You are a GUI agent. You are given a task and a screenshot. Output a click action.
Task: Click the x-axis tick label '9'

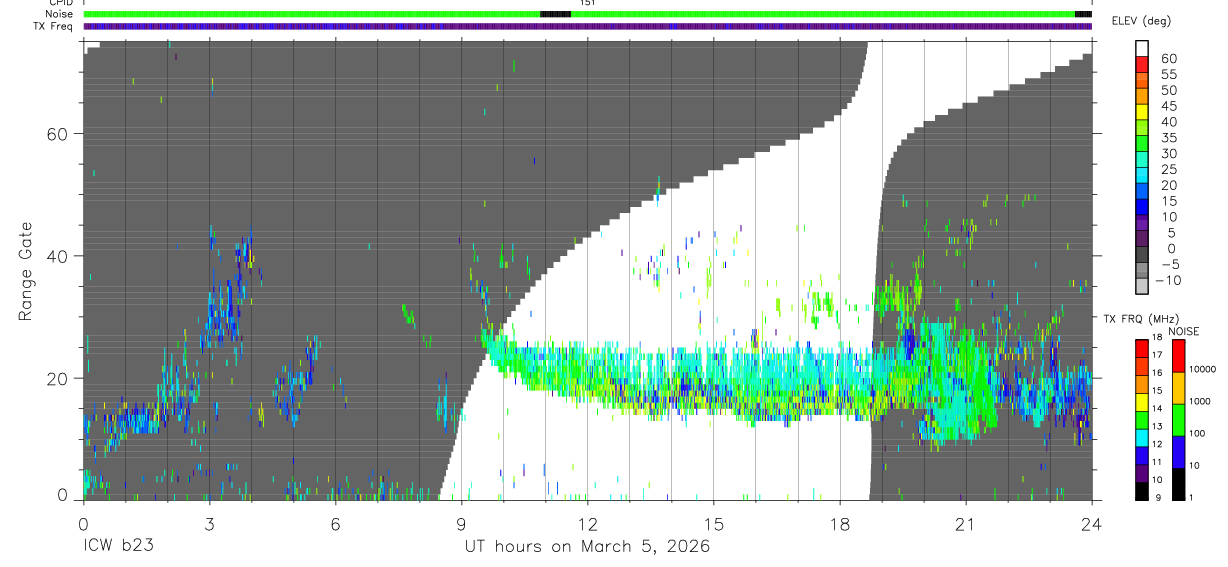pyautogui.click(x=461, y=523)
